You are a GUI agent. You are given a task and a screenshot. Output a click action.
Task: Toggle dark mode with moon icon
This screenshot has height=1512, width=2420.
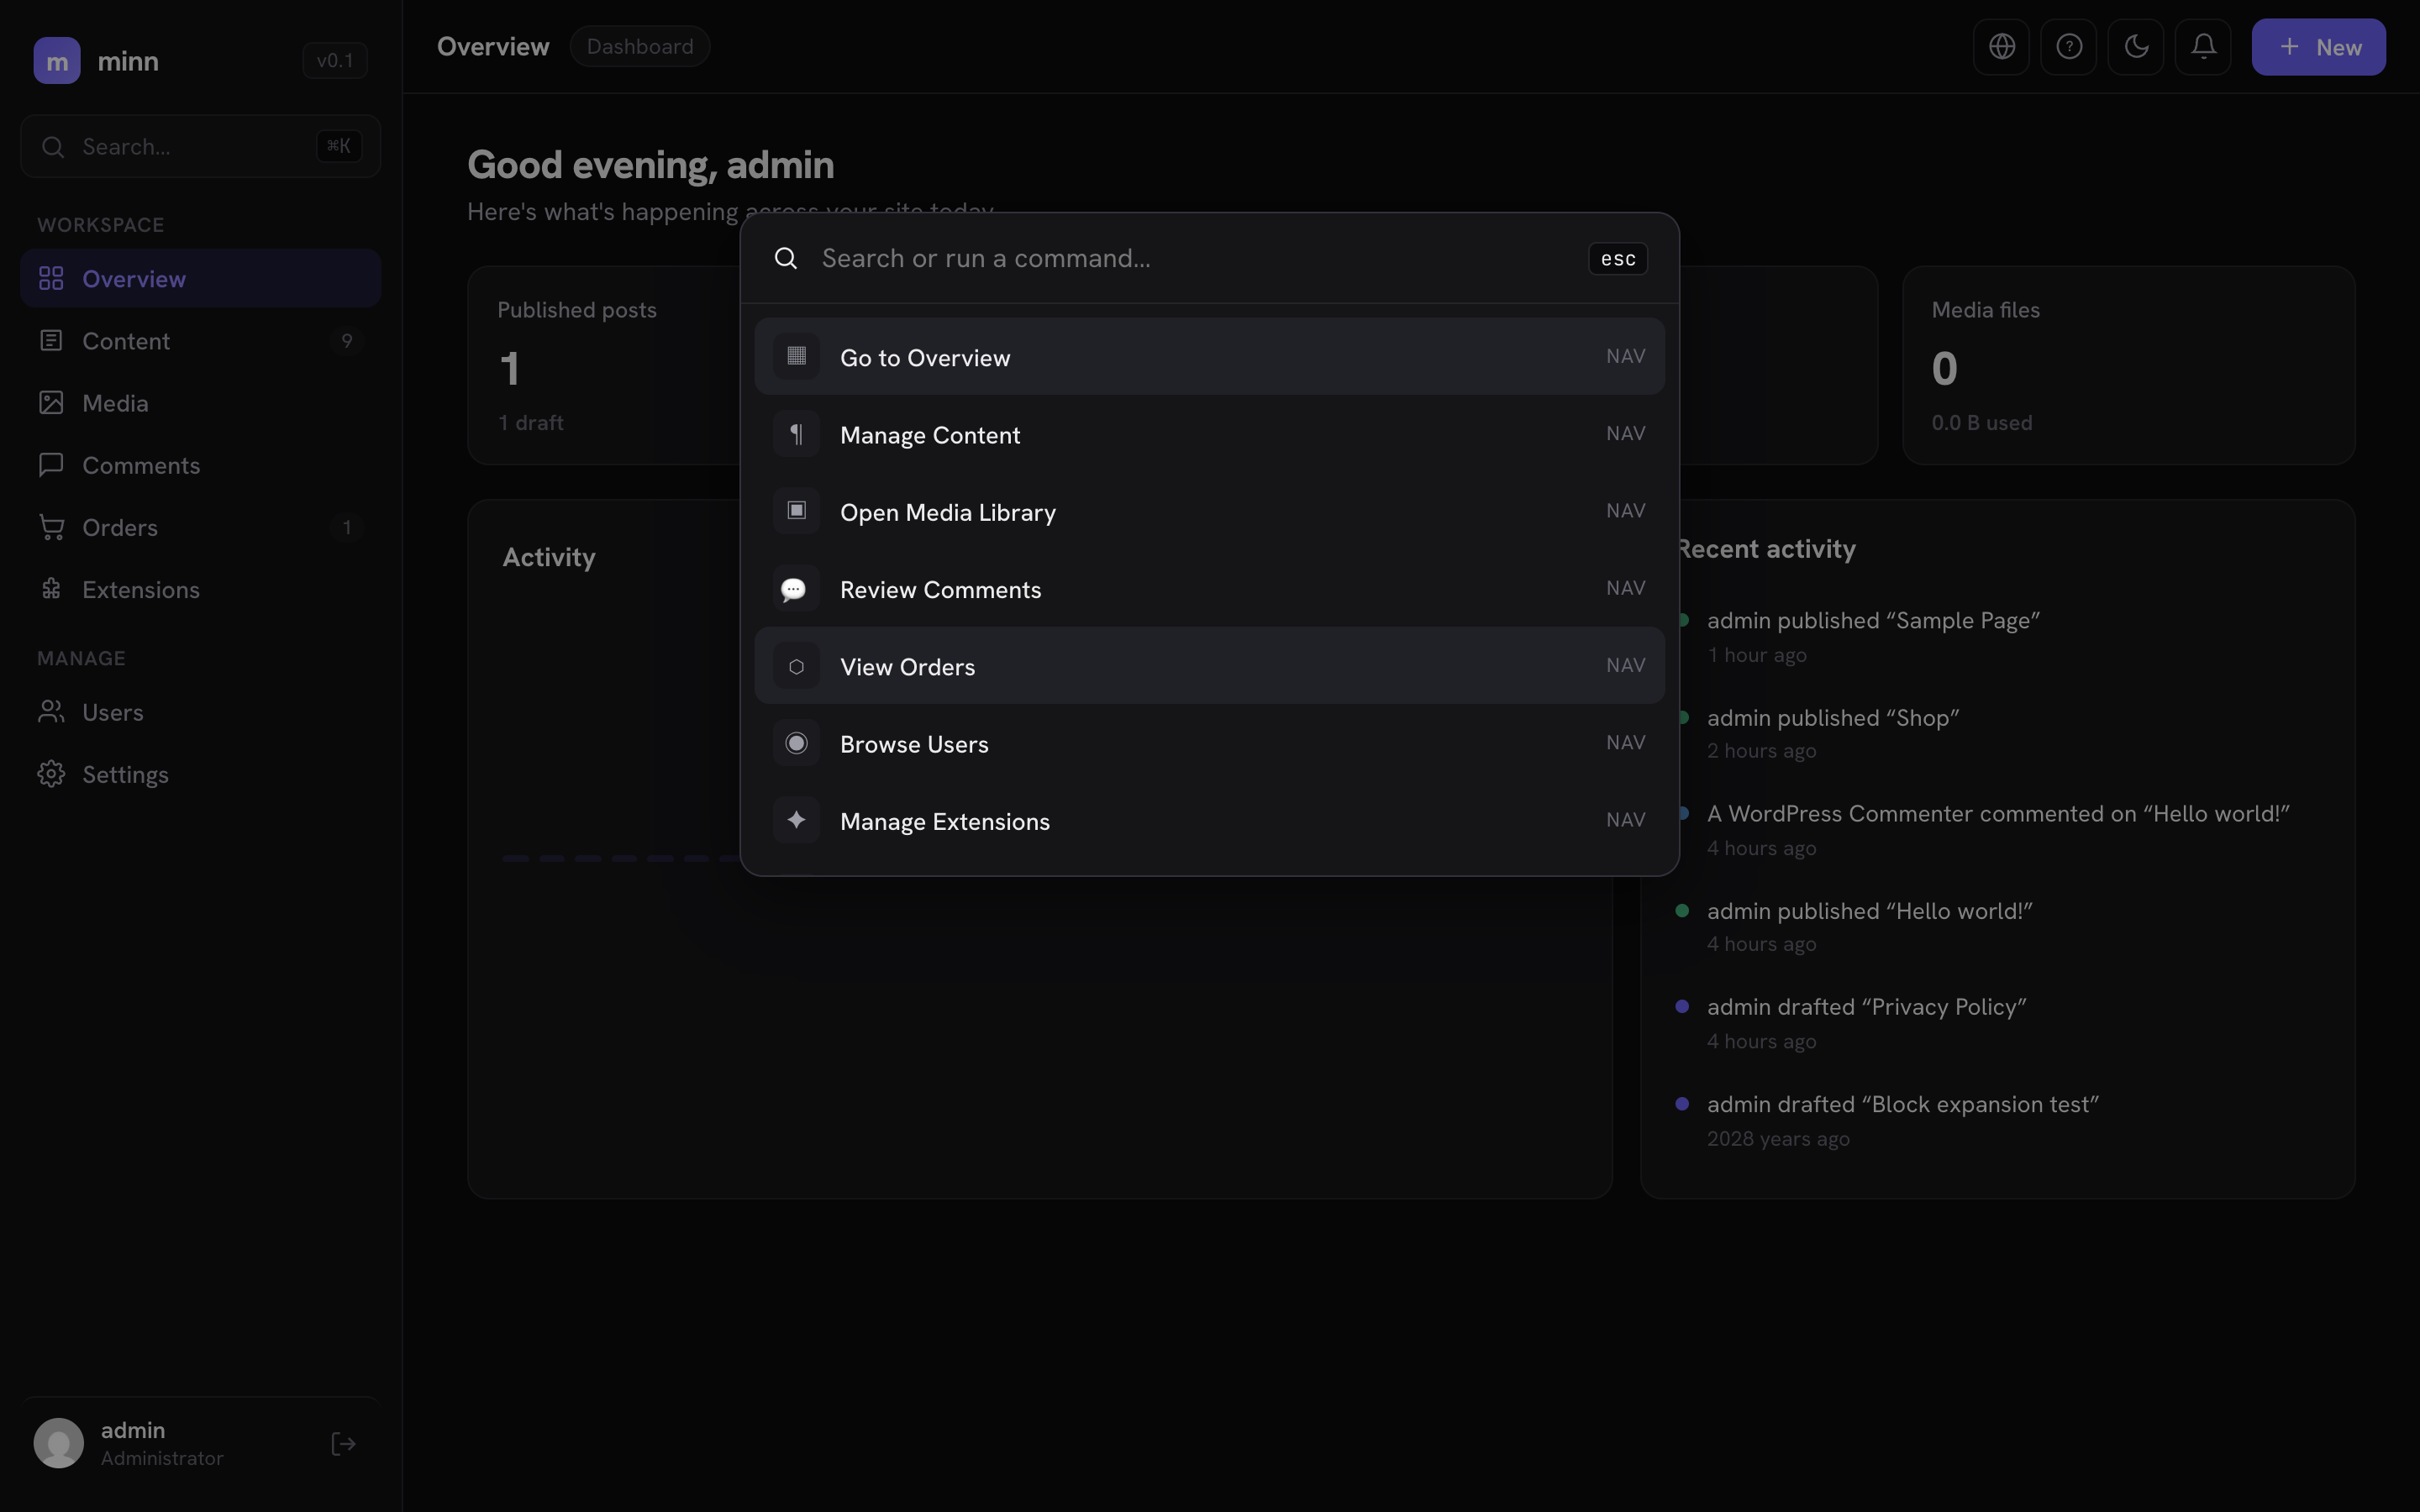point(2135,47)
